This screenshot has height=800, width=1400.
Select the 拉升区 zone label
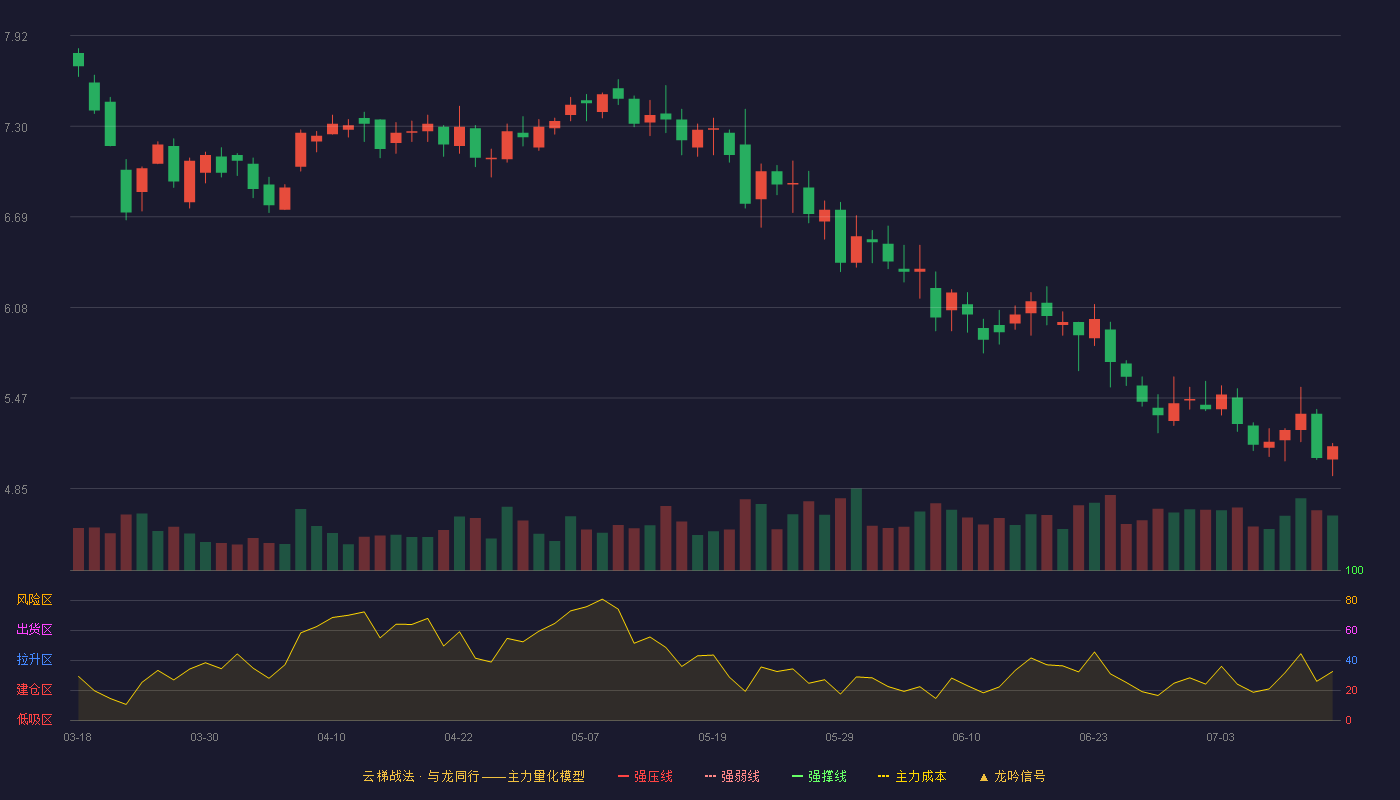[x=34, y=660]
